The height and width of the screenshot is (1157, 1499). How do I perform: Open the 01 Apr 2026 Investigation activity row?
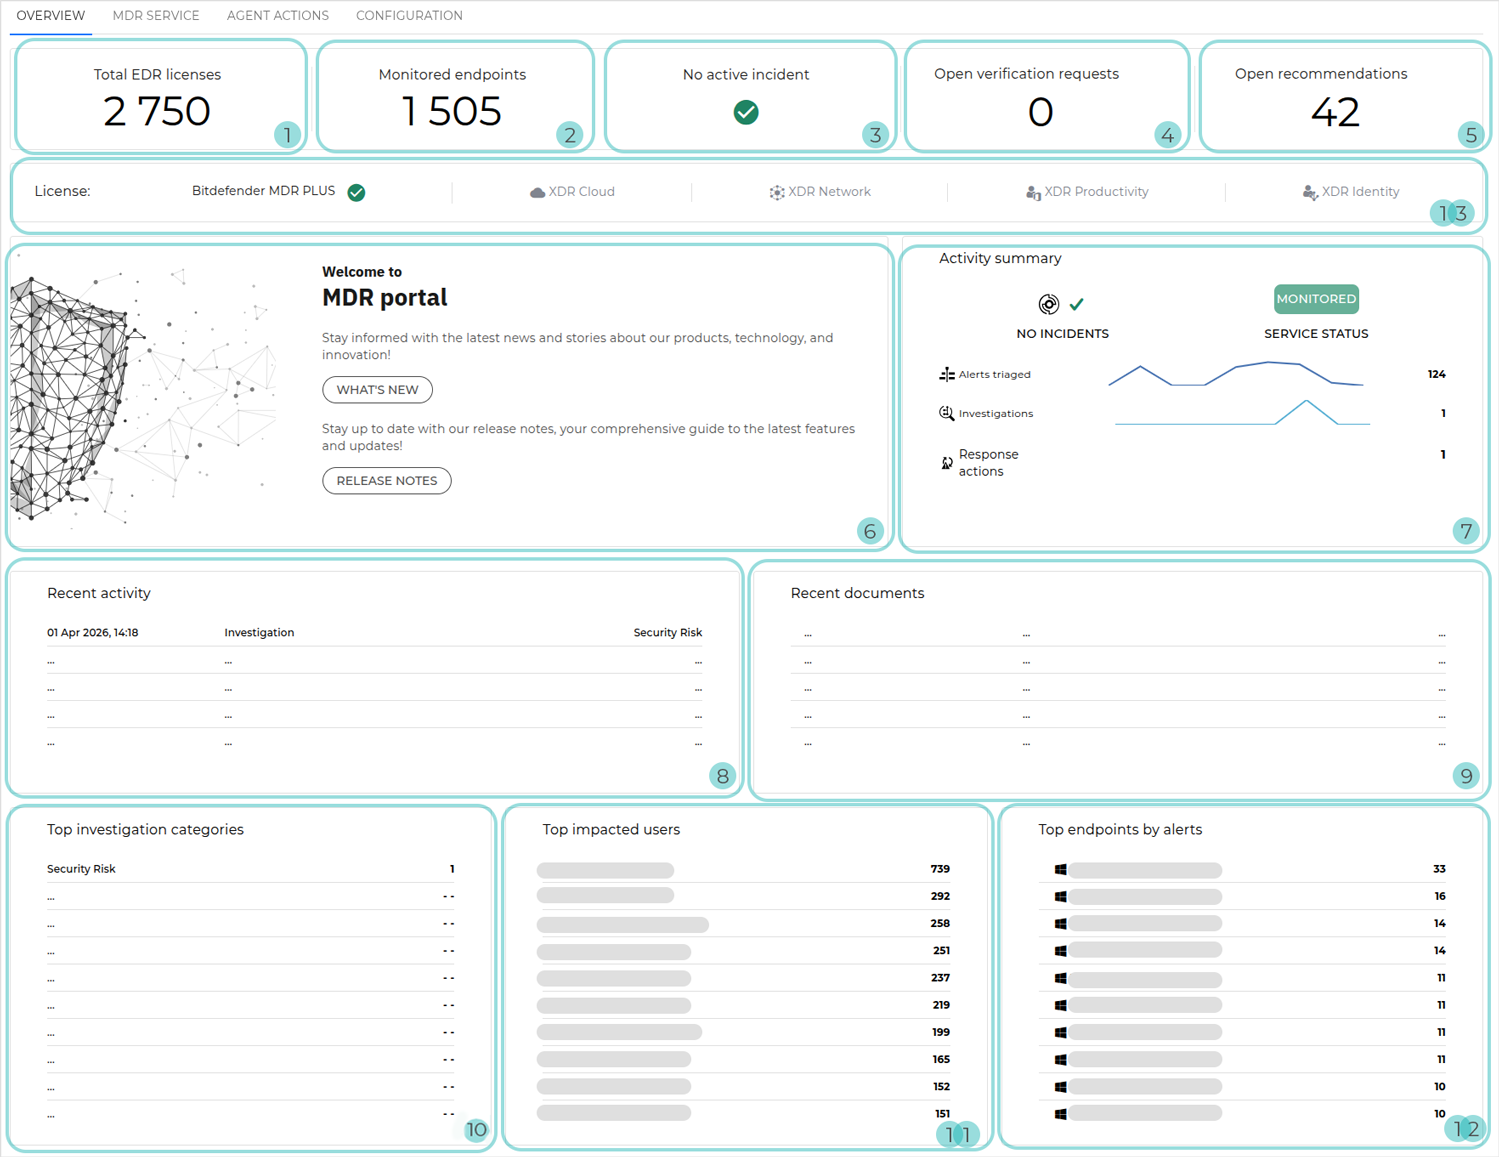tap(374, 633)
